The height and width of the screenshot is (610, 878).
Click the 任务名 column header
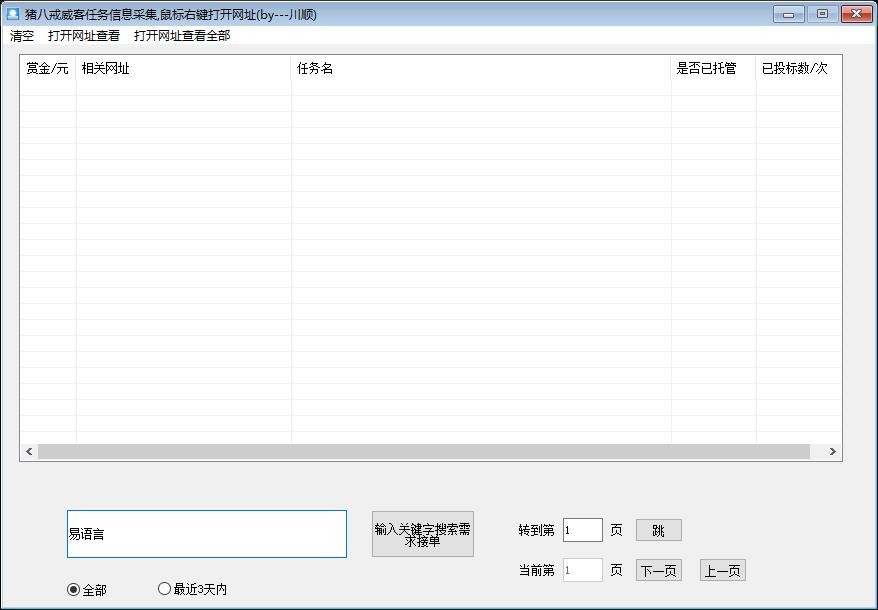pyautogui.click(x=481, y=68)
